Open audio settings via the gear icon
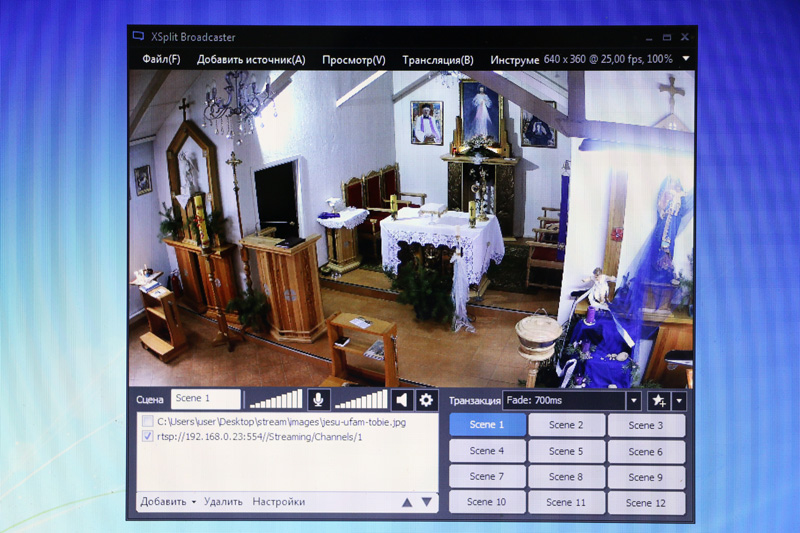Viewport: 800px width, 533px height. [427, 400]
